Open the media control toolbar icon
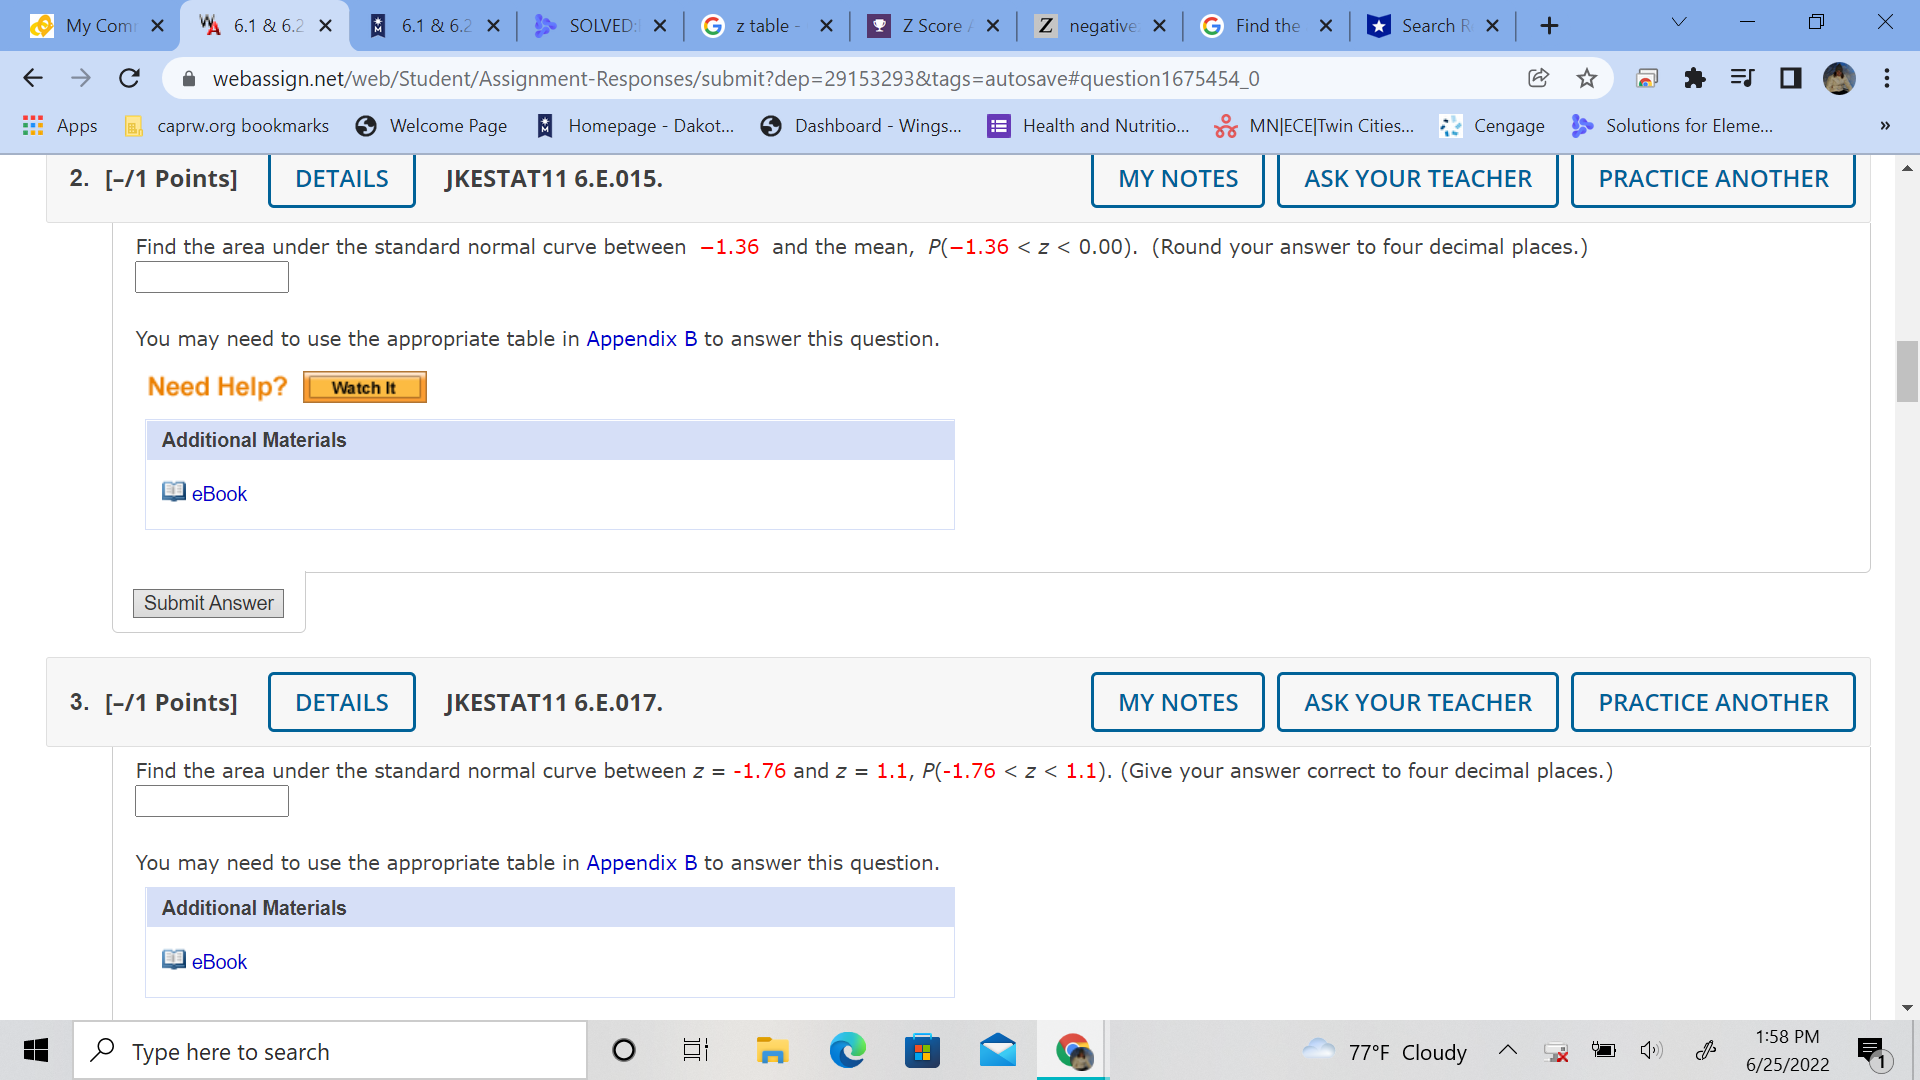 pyautogui.click(x=1742, y=78)
